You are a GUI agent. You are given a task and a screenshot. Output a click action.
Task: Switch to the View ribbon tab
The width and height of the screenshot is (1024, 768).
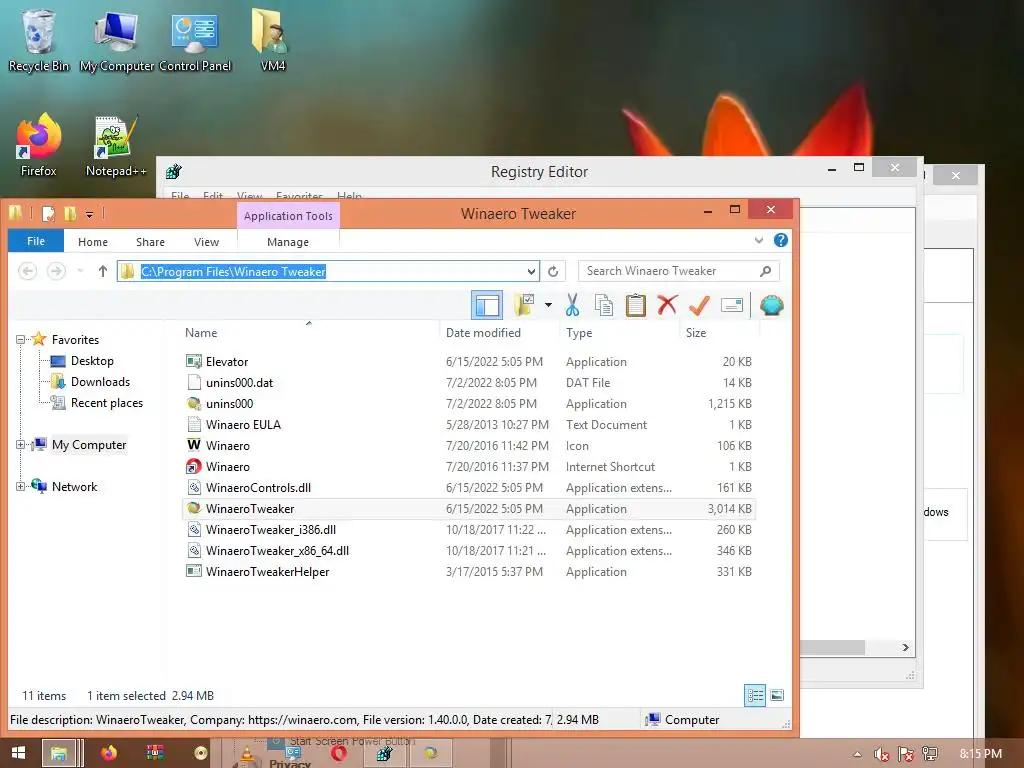coord(206,242)
